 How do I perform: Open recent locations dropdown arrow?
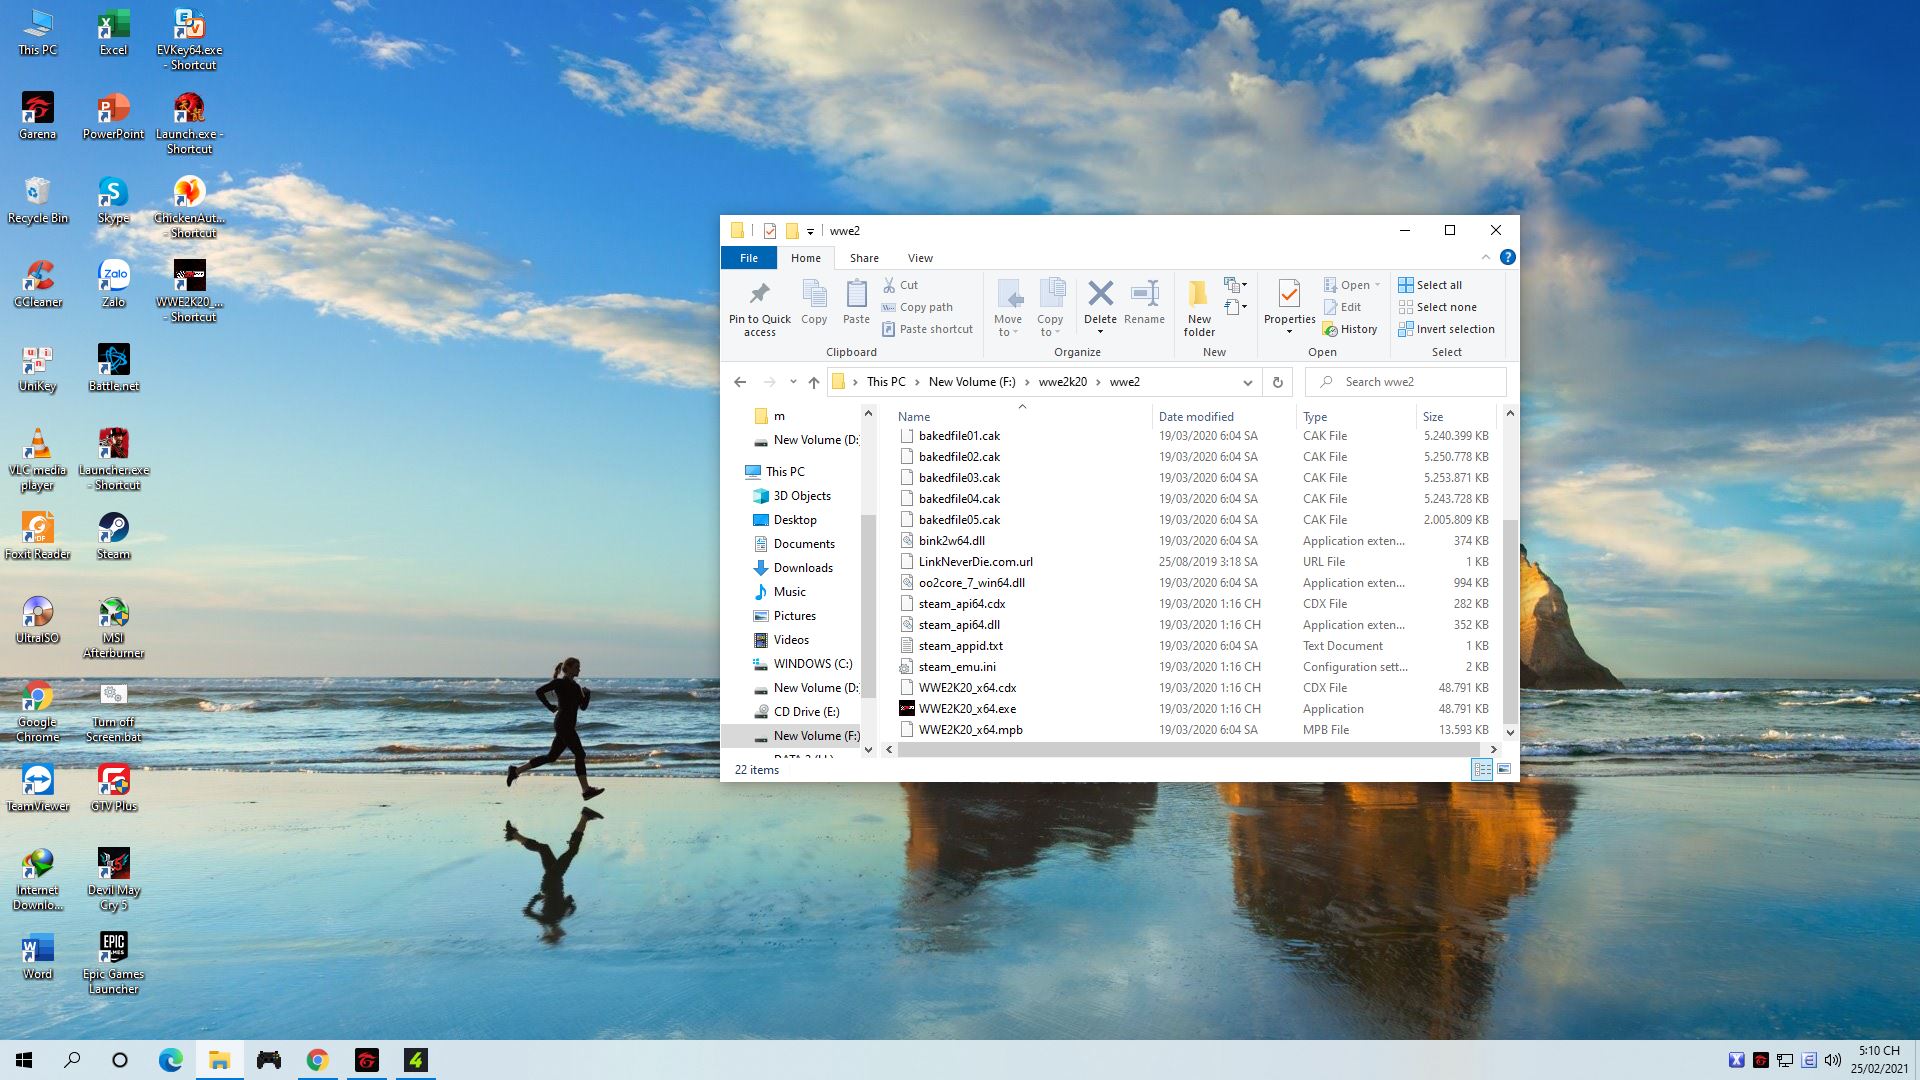click(793, 382)
